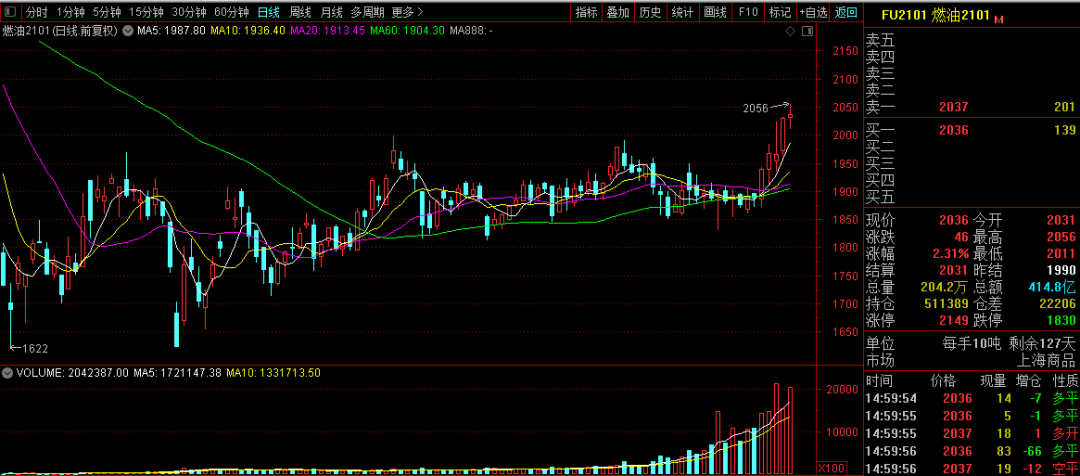Click the VOLUME: 2042387.00 label
The image size is (1080, 476).
(72, 373)
